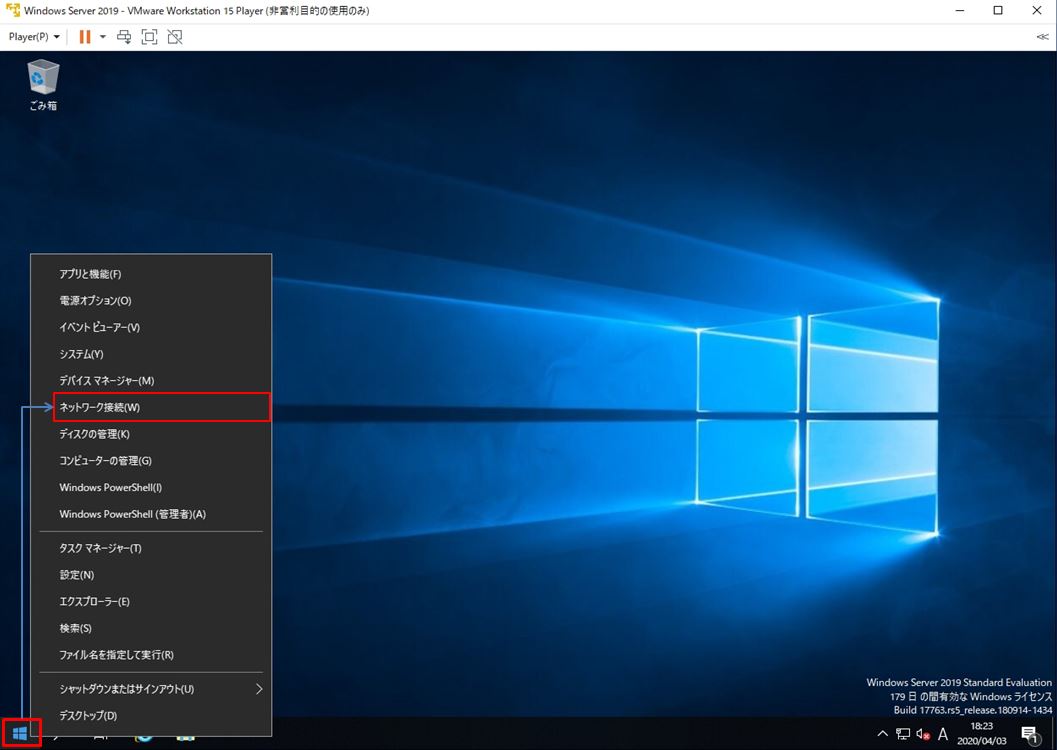Choose デスクトップ(D) in the menu
Screen dimensions: 1057x750
point(151,716)
